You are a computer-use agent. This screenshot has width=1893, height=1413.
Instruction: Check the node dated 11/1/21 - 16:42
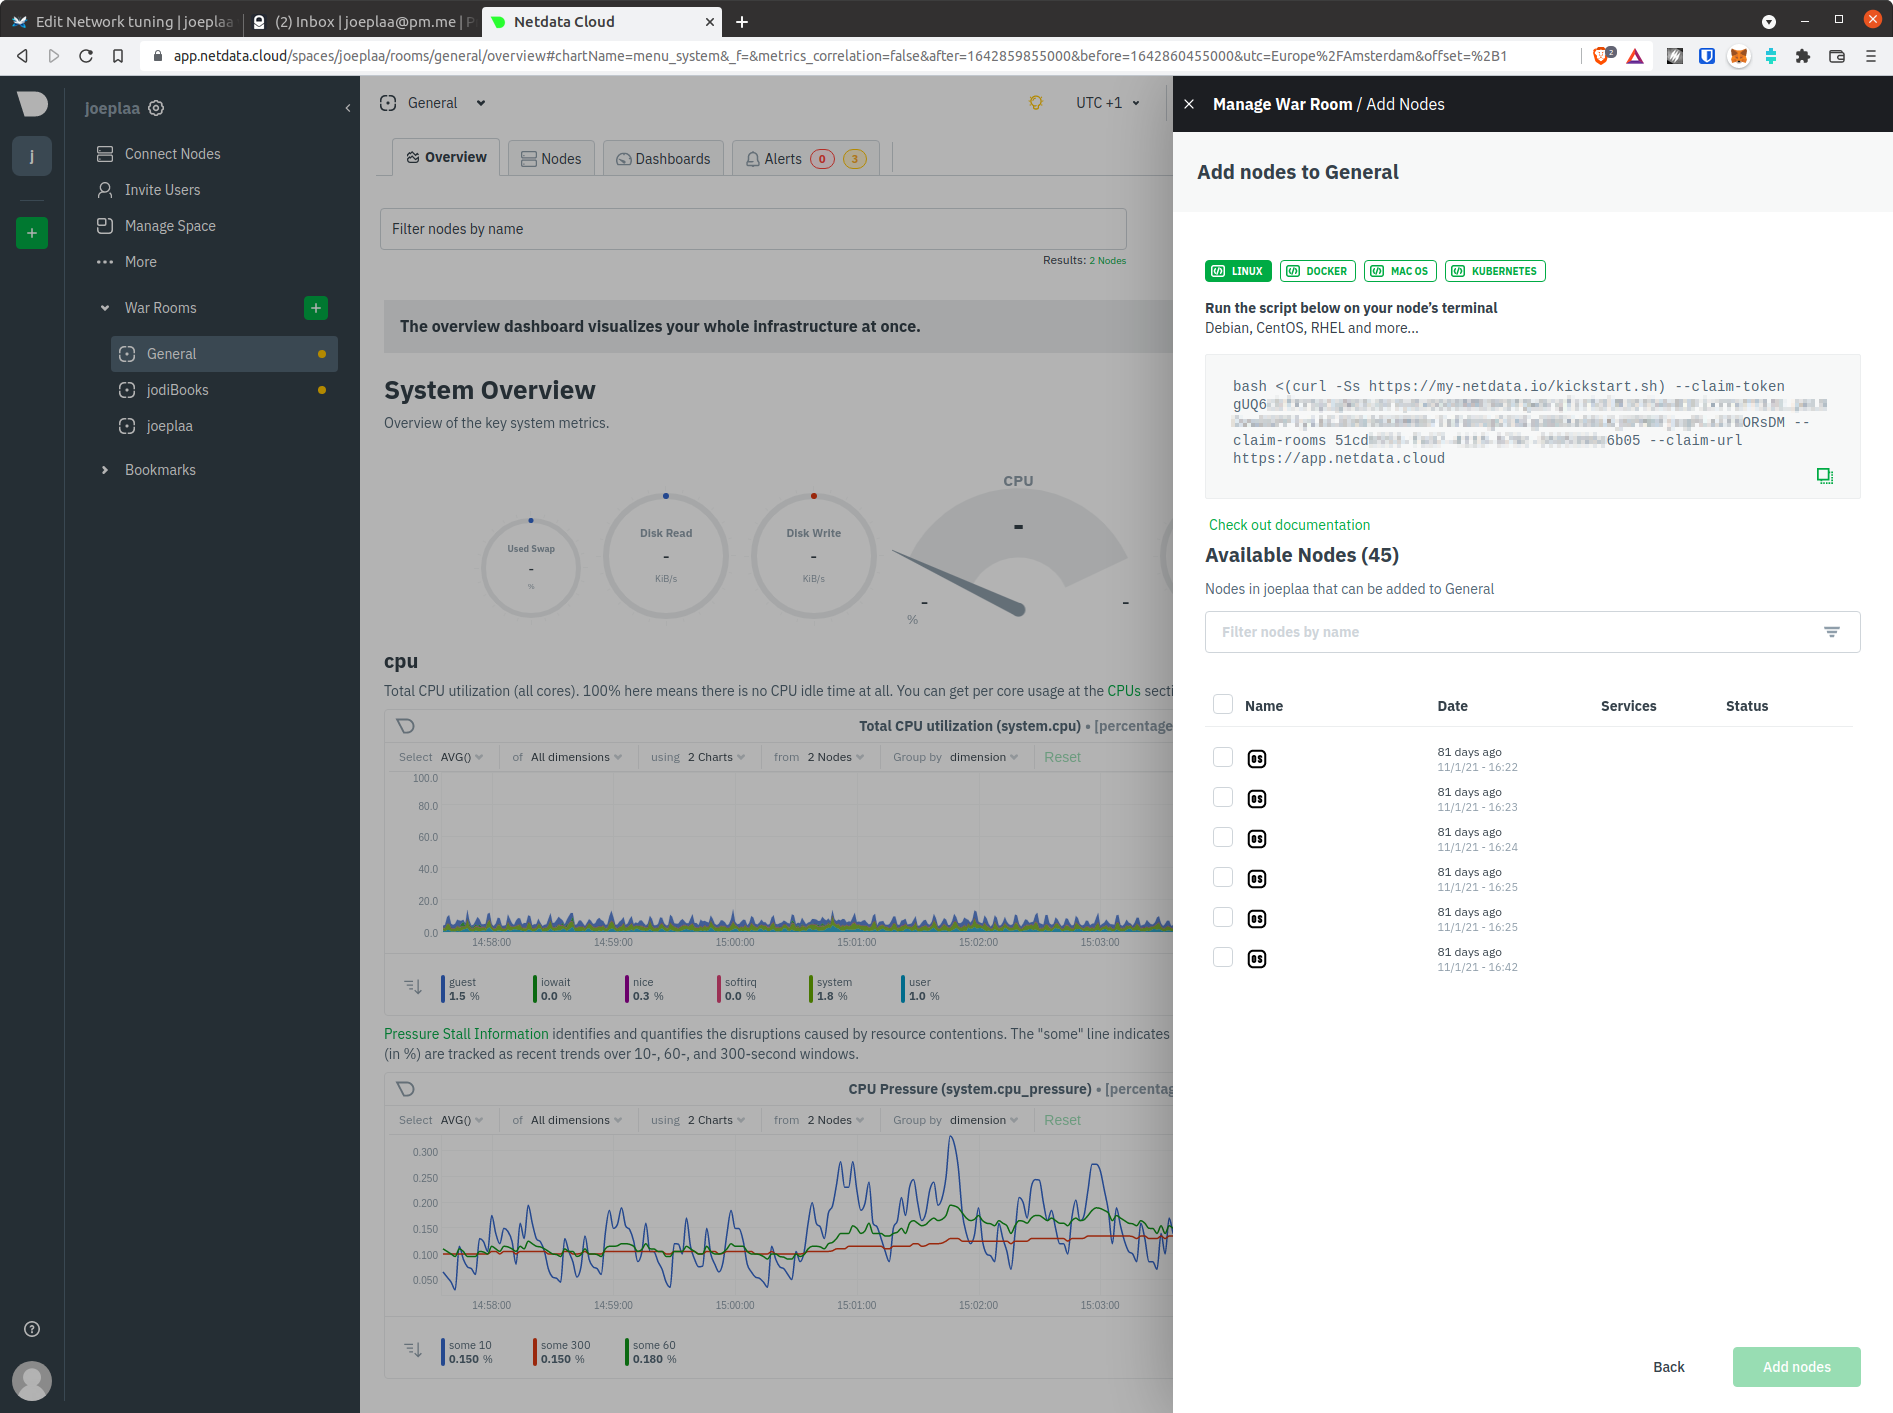[1223, 957]
